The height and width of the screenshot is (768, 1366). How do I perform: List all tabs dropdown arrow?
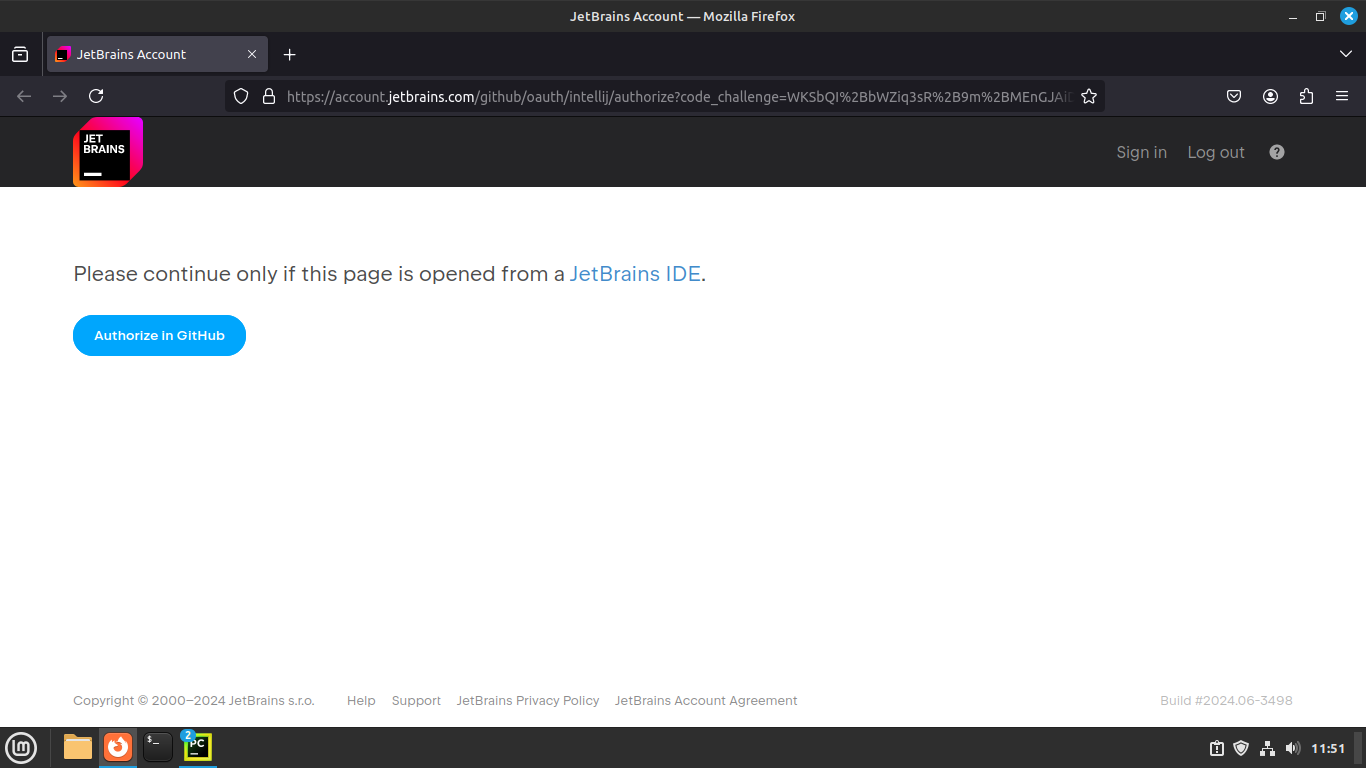point(1346,54)
